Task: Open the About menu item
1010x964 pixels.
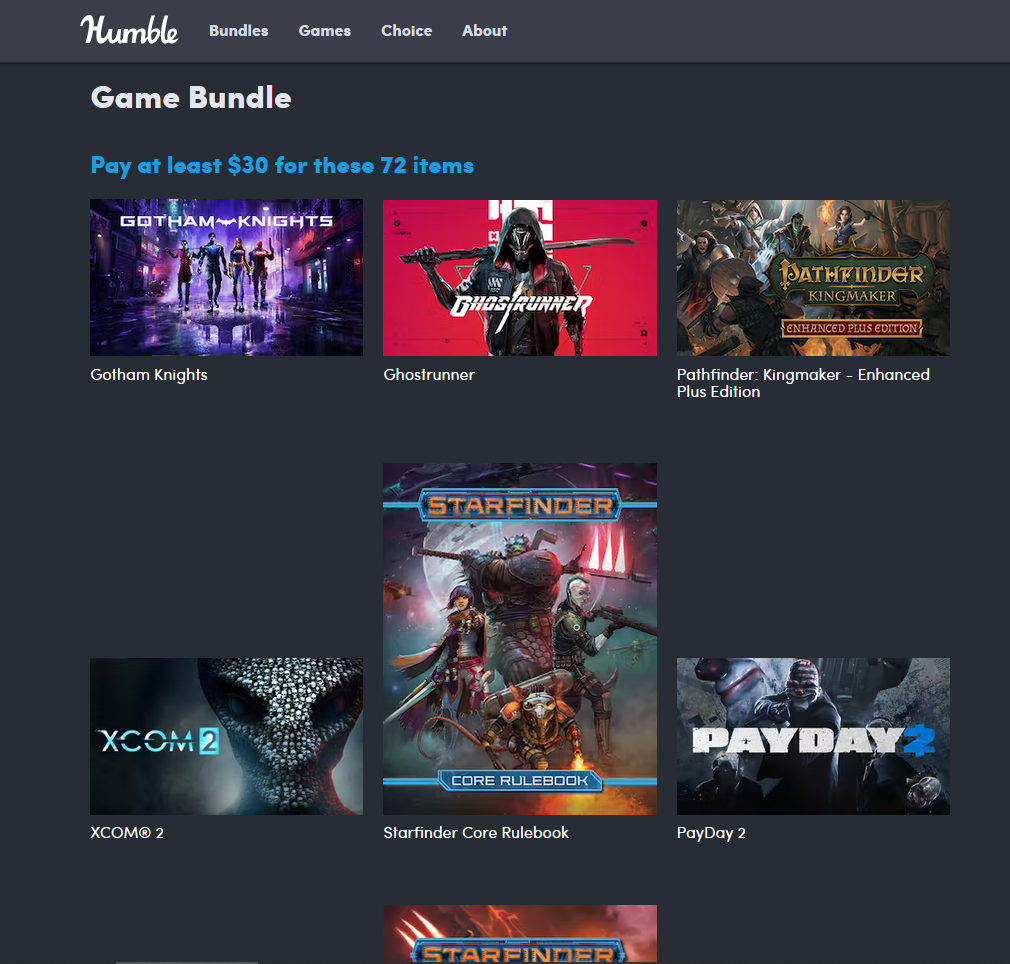Action: (484, 31)
